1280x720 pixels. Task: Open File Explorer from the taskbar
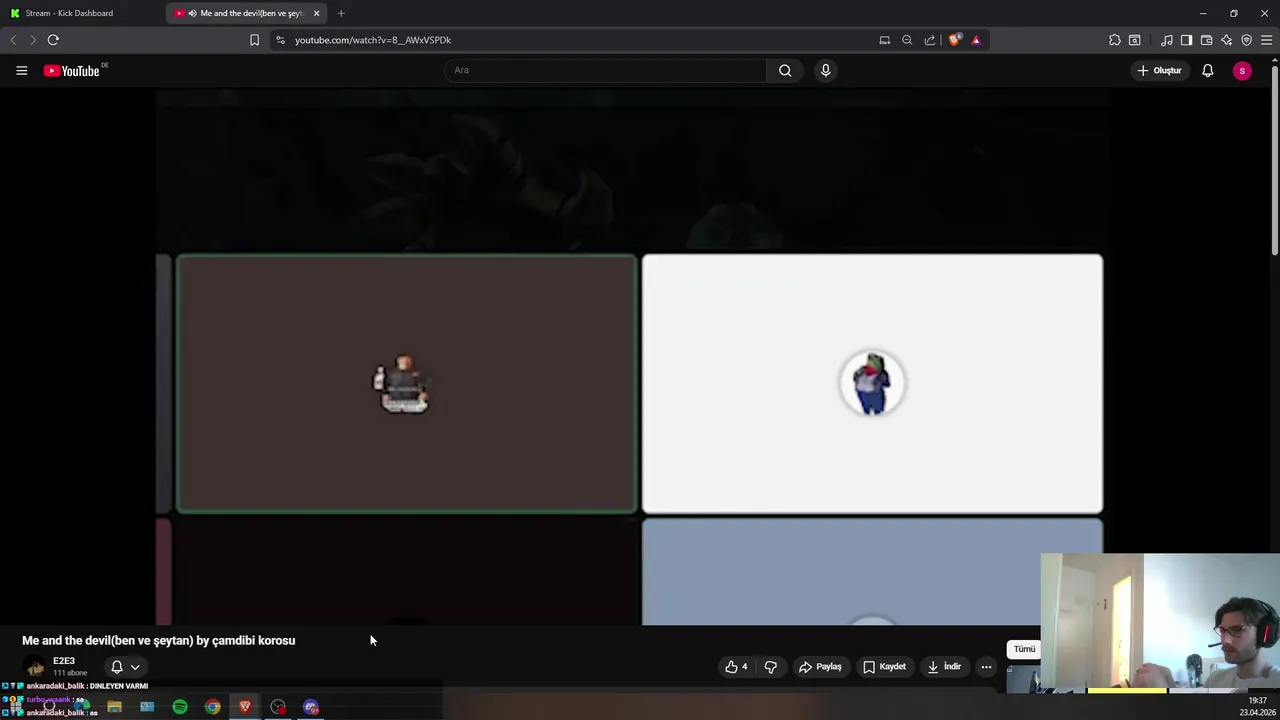coord(114,707)
